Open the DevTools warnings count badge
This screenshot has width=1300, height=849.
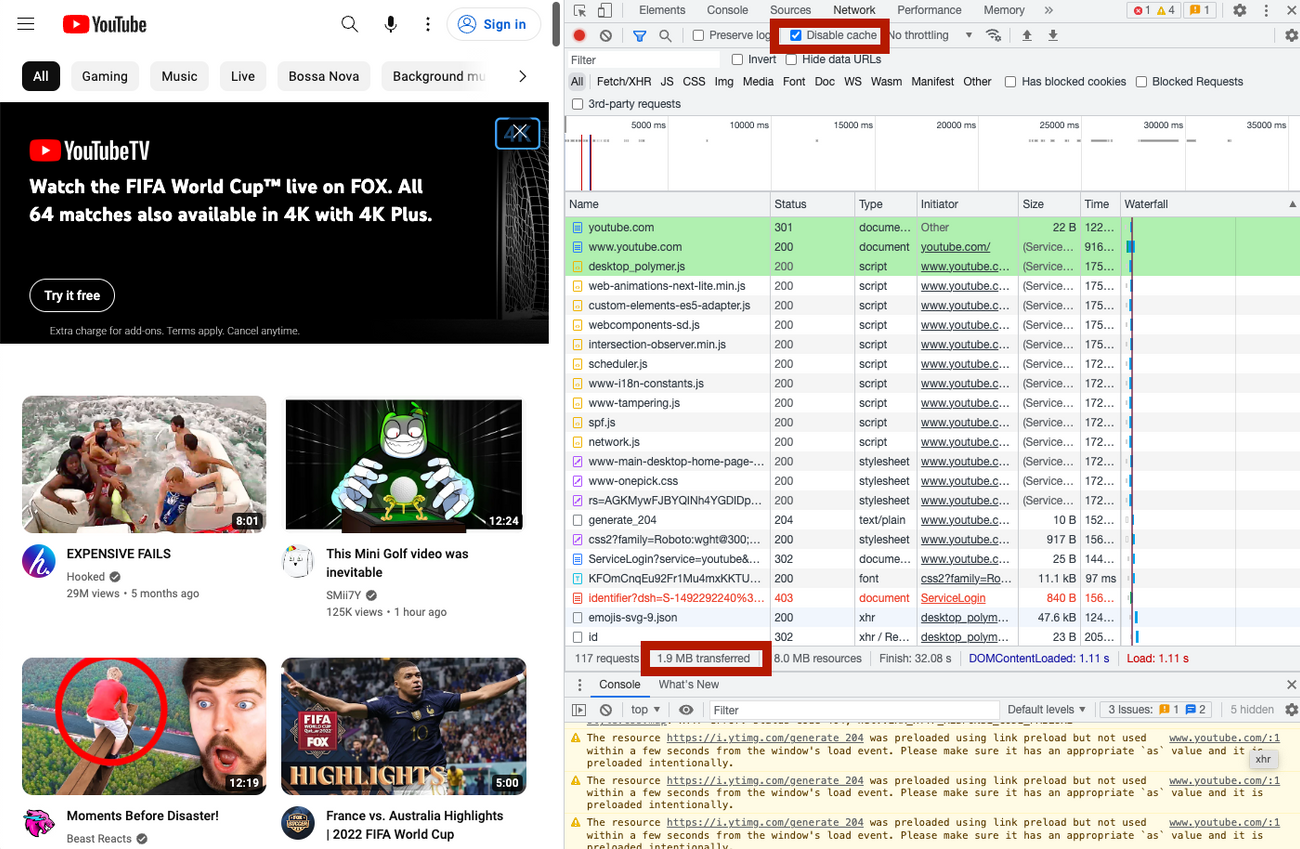click(x=1165, y=10)
